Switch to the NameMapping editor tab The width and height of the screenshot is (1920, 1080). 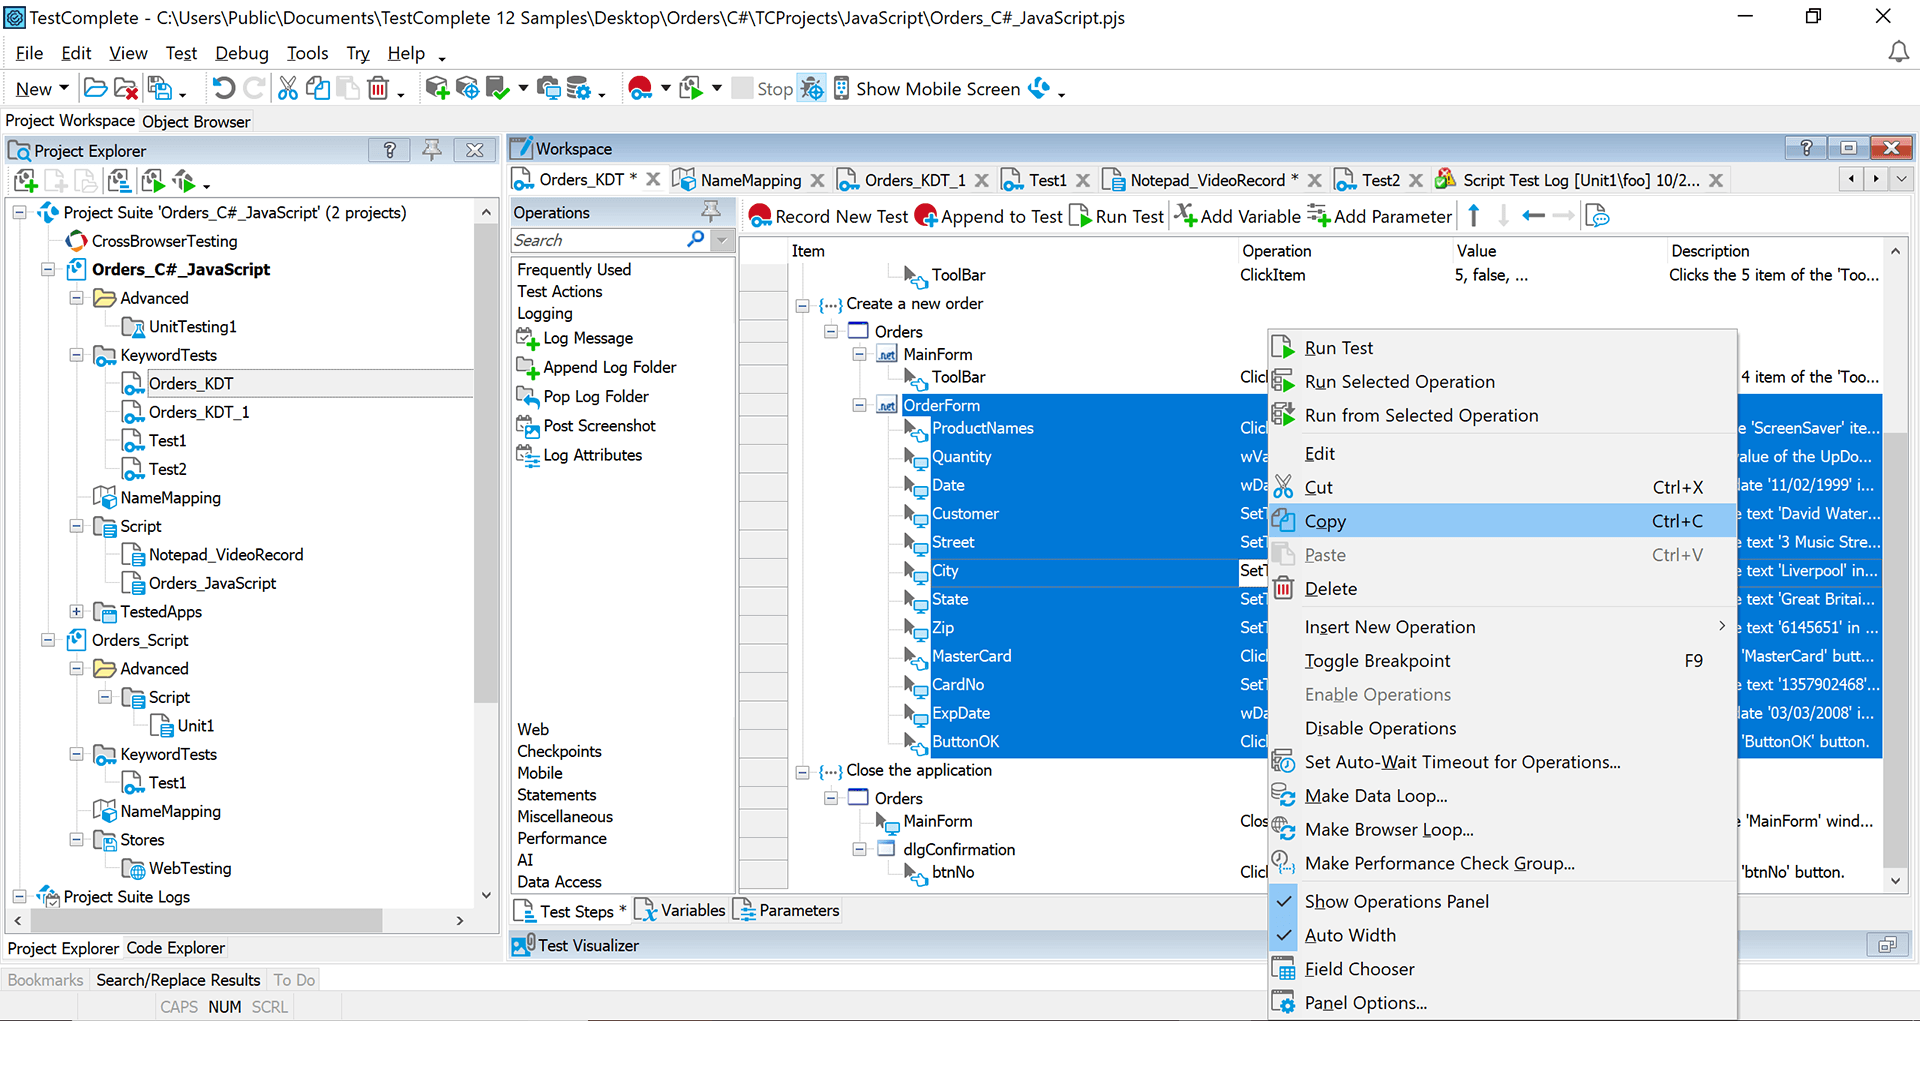[750, 180]
